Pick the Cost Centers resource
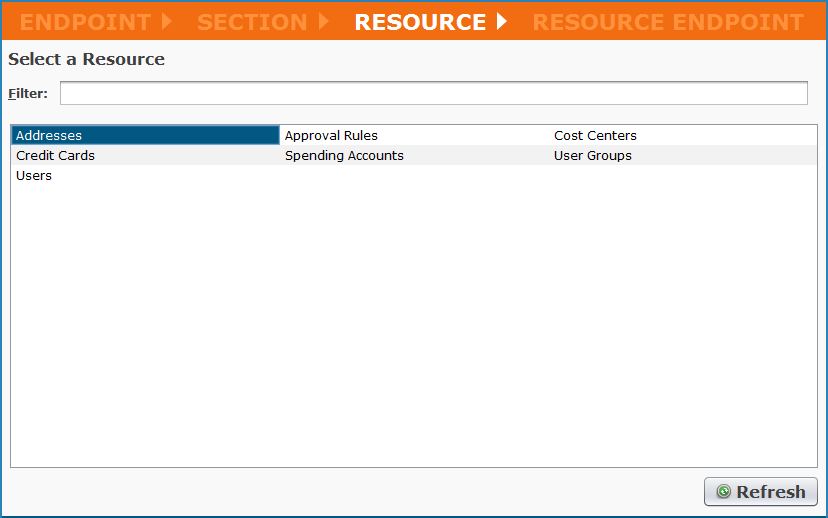Image resolution: width=828 pixels, height=518 pixels. [595, 136]
